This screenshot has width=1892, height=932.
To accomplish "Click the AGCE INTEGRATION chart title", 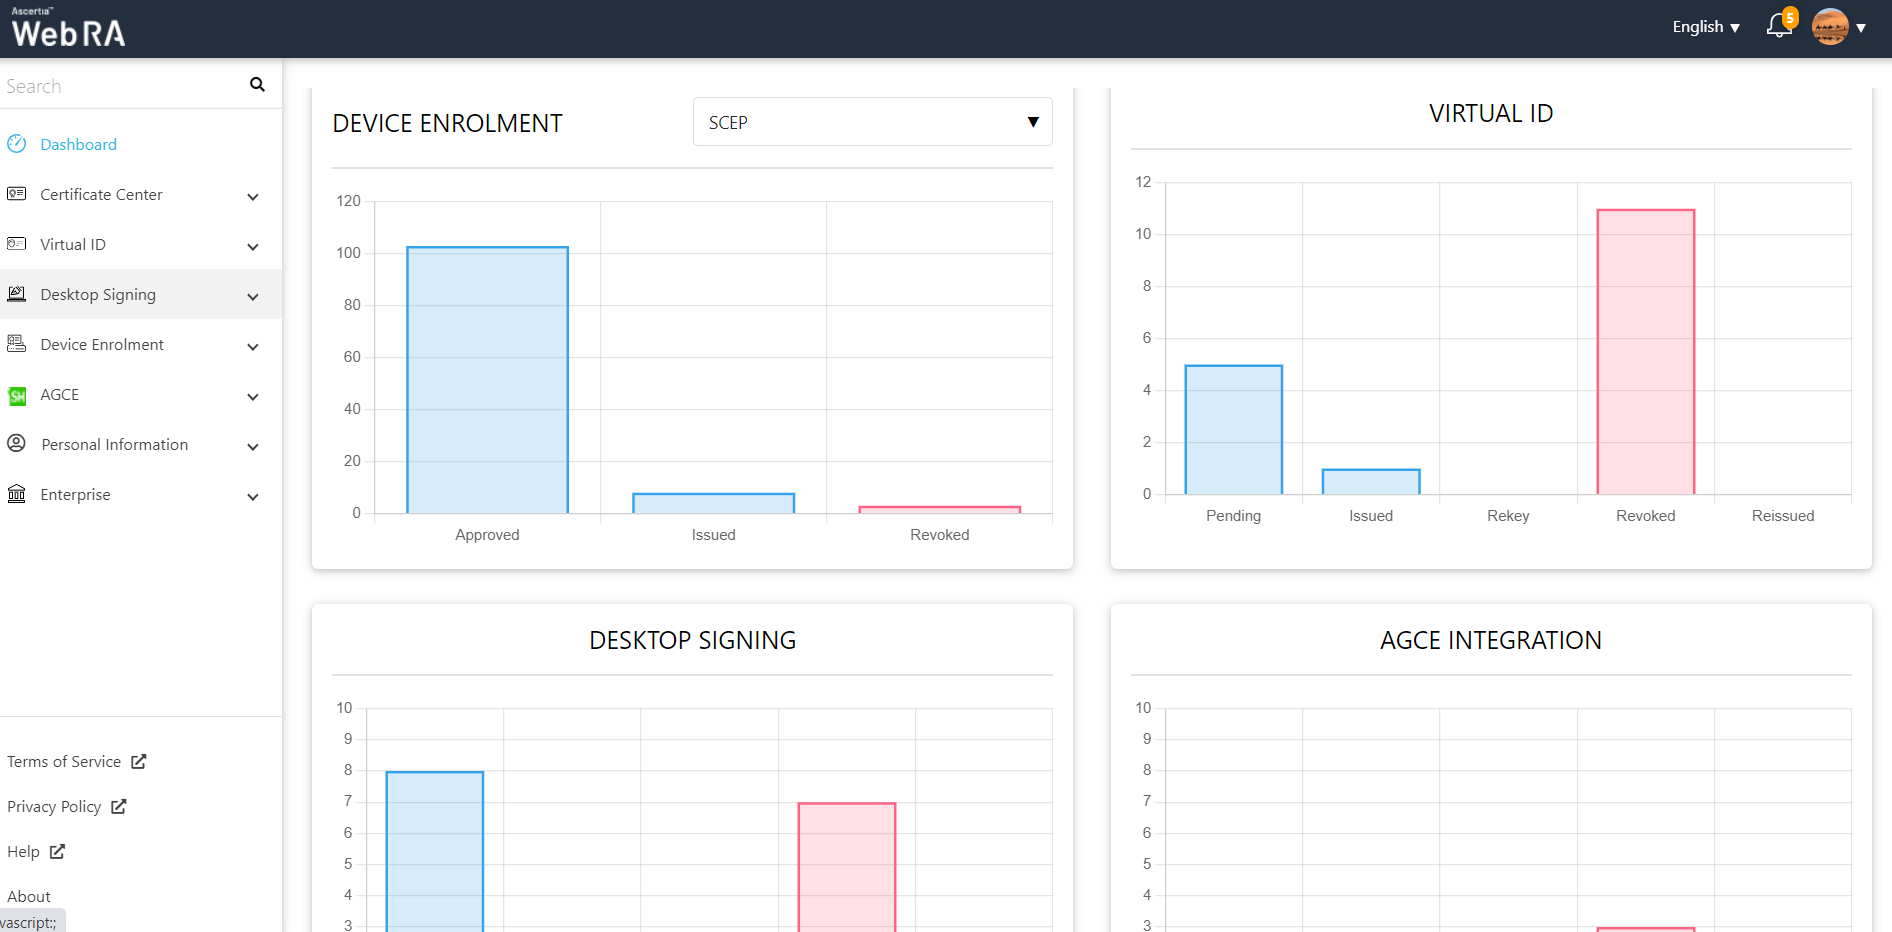I will tap(1491, 640).
